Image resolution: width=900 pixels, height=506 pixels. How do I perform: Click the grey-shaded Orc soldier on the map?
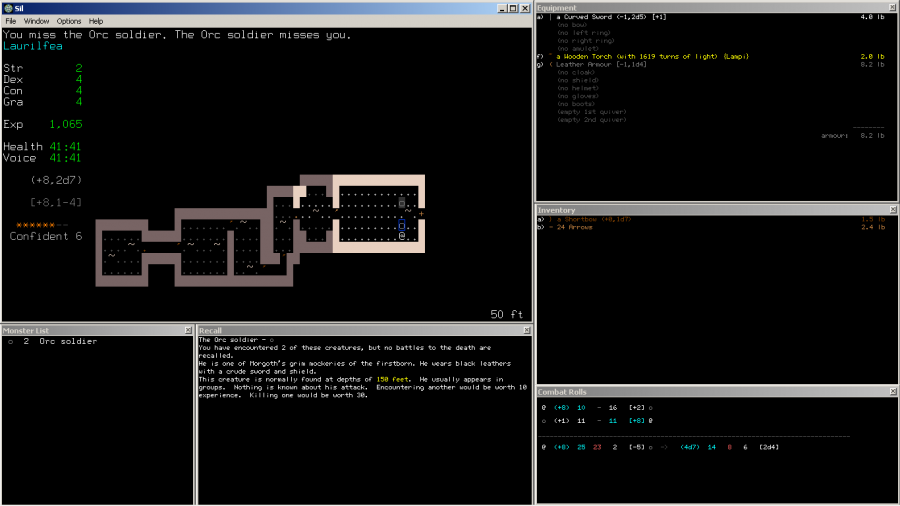tap(402, 203)
